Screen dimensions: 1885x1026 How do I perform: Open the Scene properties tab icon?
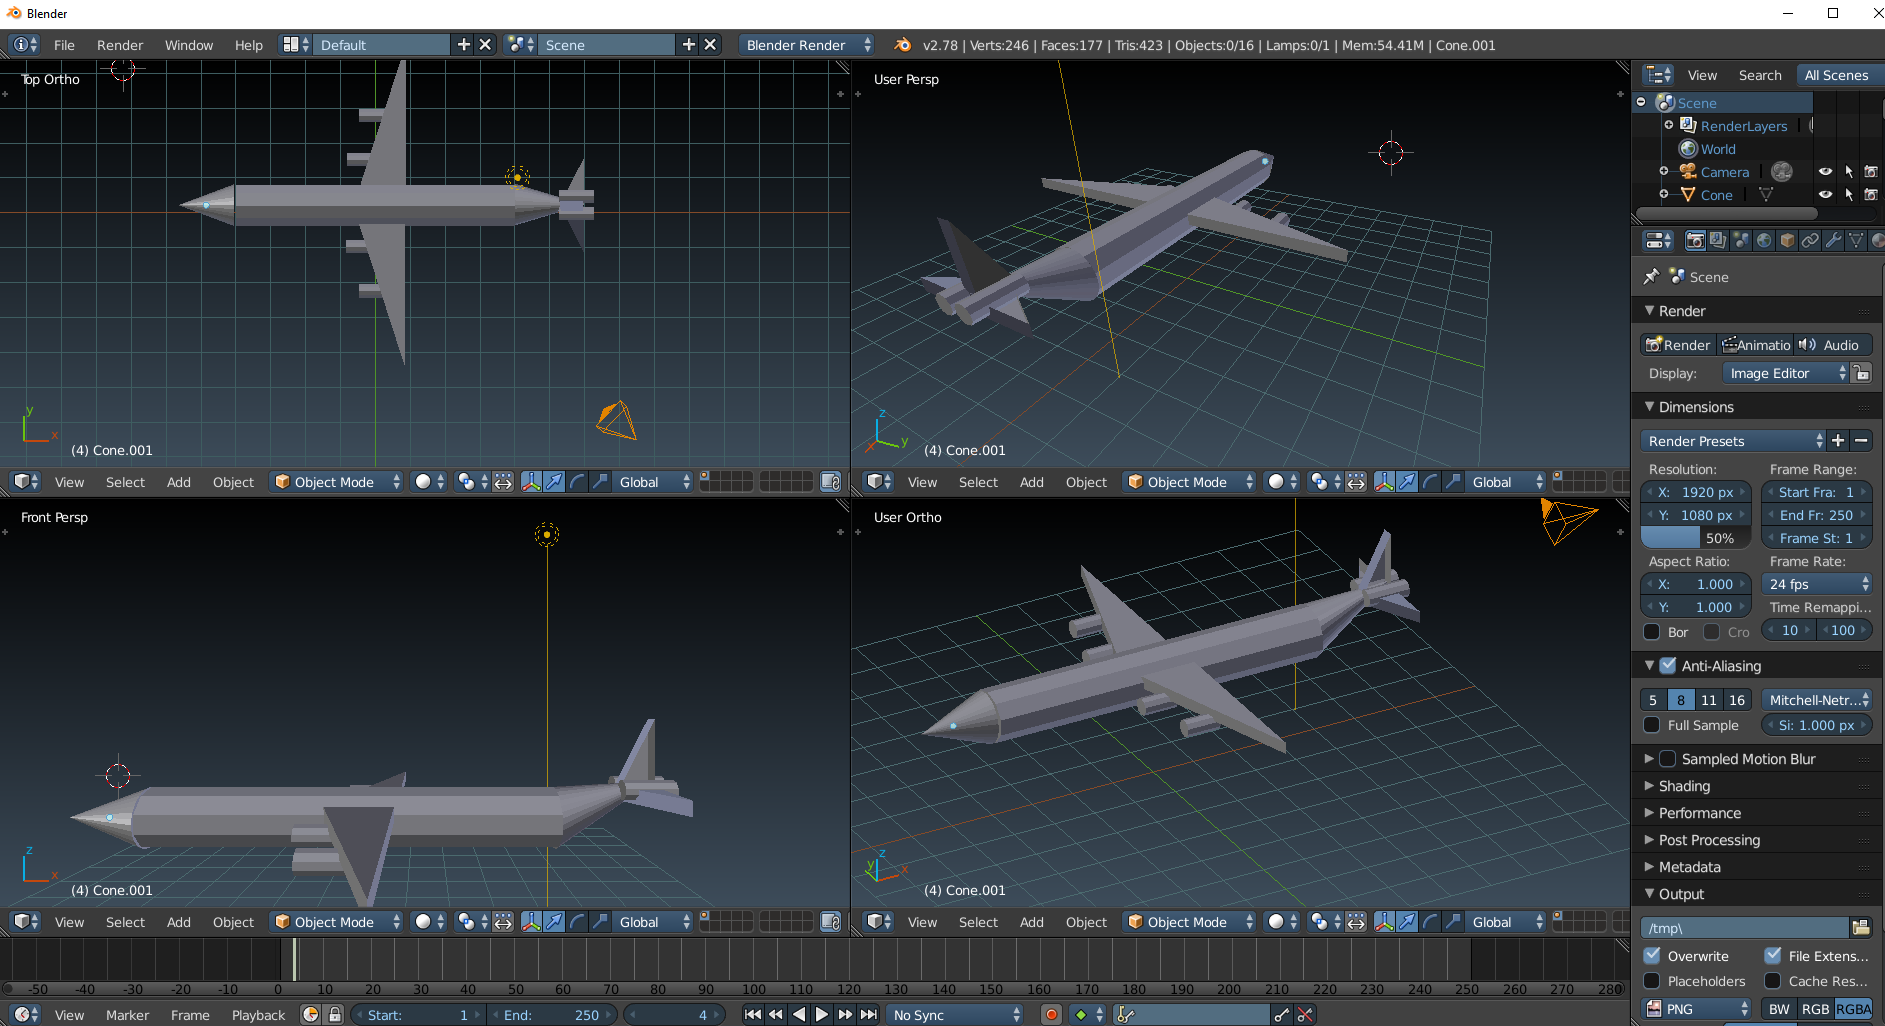click(1741, 240)
